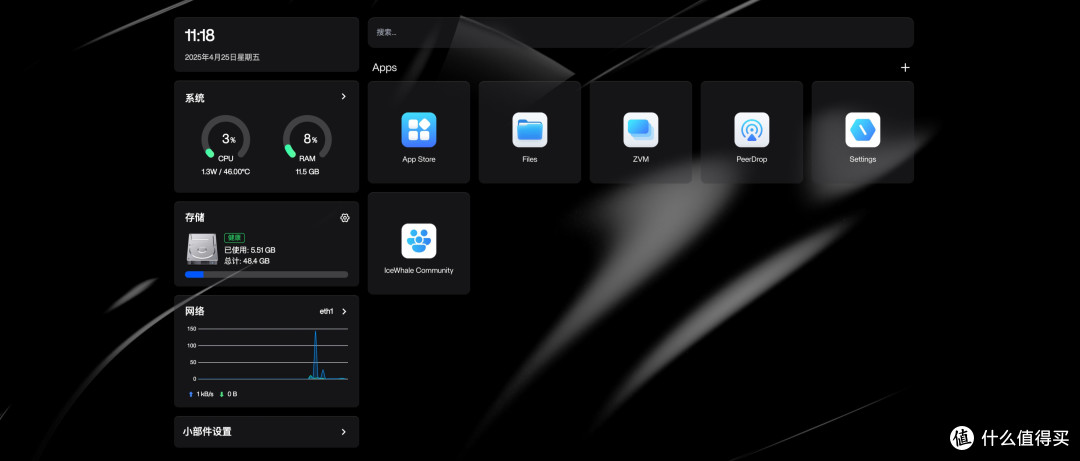Open storage settings gear icon
The image size is (1080, 461).
tap(345, 218)
